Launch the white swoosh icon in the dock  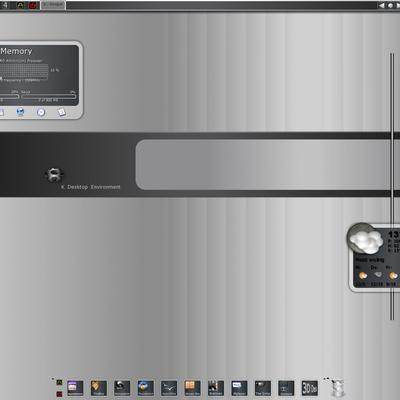pos(169,388)
